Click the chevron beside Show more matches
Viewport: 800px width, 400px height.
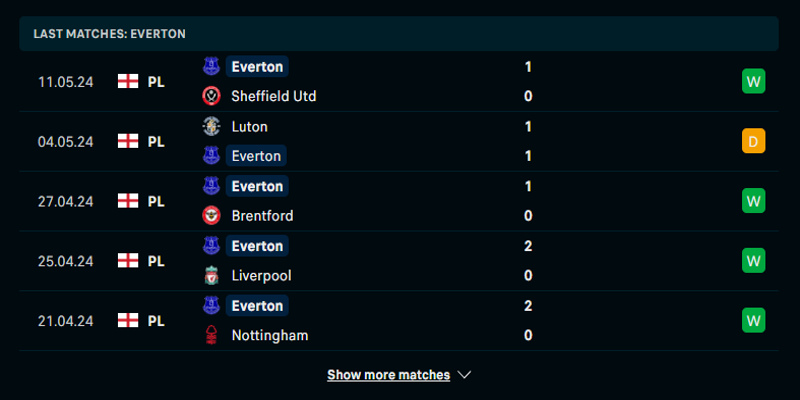tap(464, 375)
